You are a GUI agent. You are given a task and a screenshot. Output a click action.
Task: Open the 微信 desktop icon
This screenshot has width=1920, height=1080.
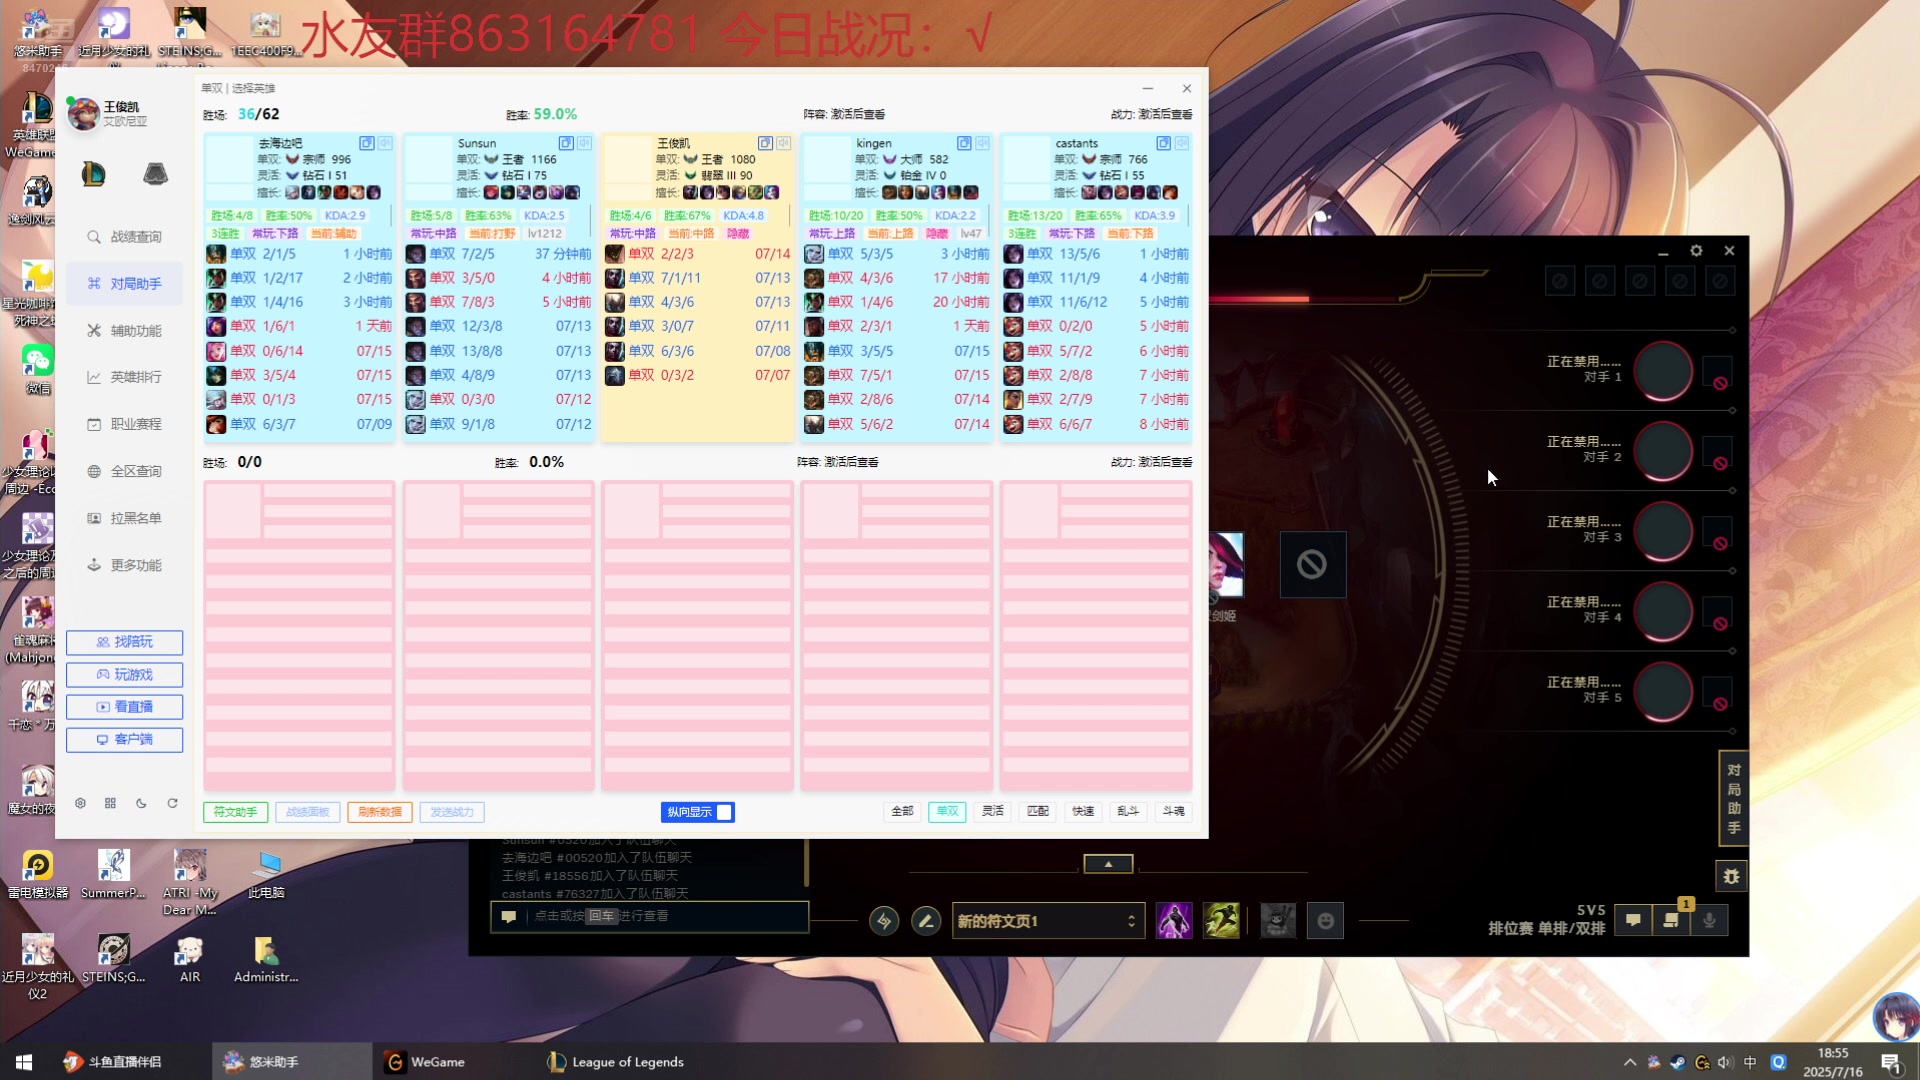37,368
